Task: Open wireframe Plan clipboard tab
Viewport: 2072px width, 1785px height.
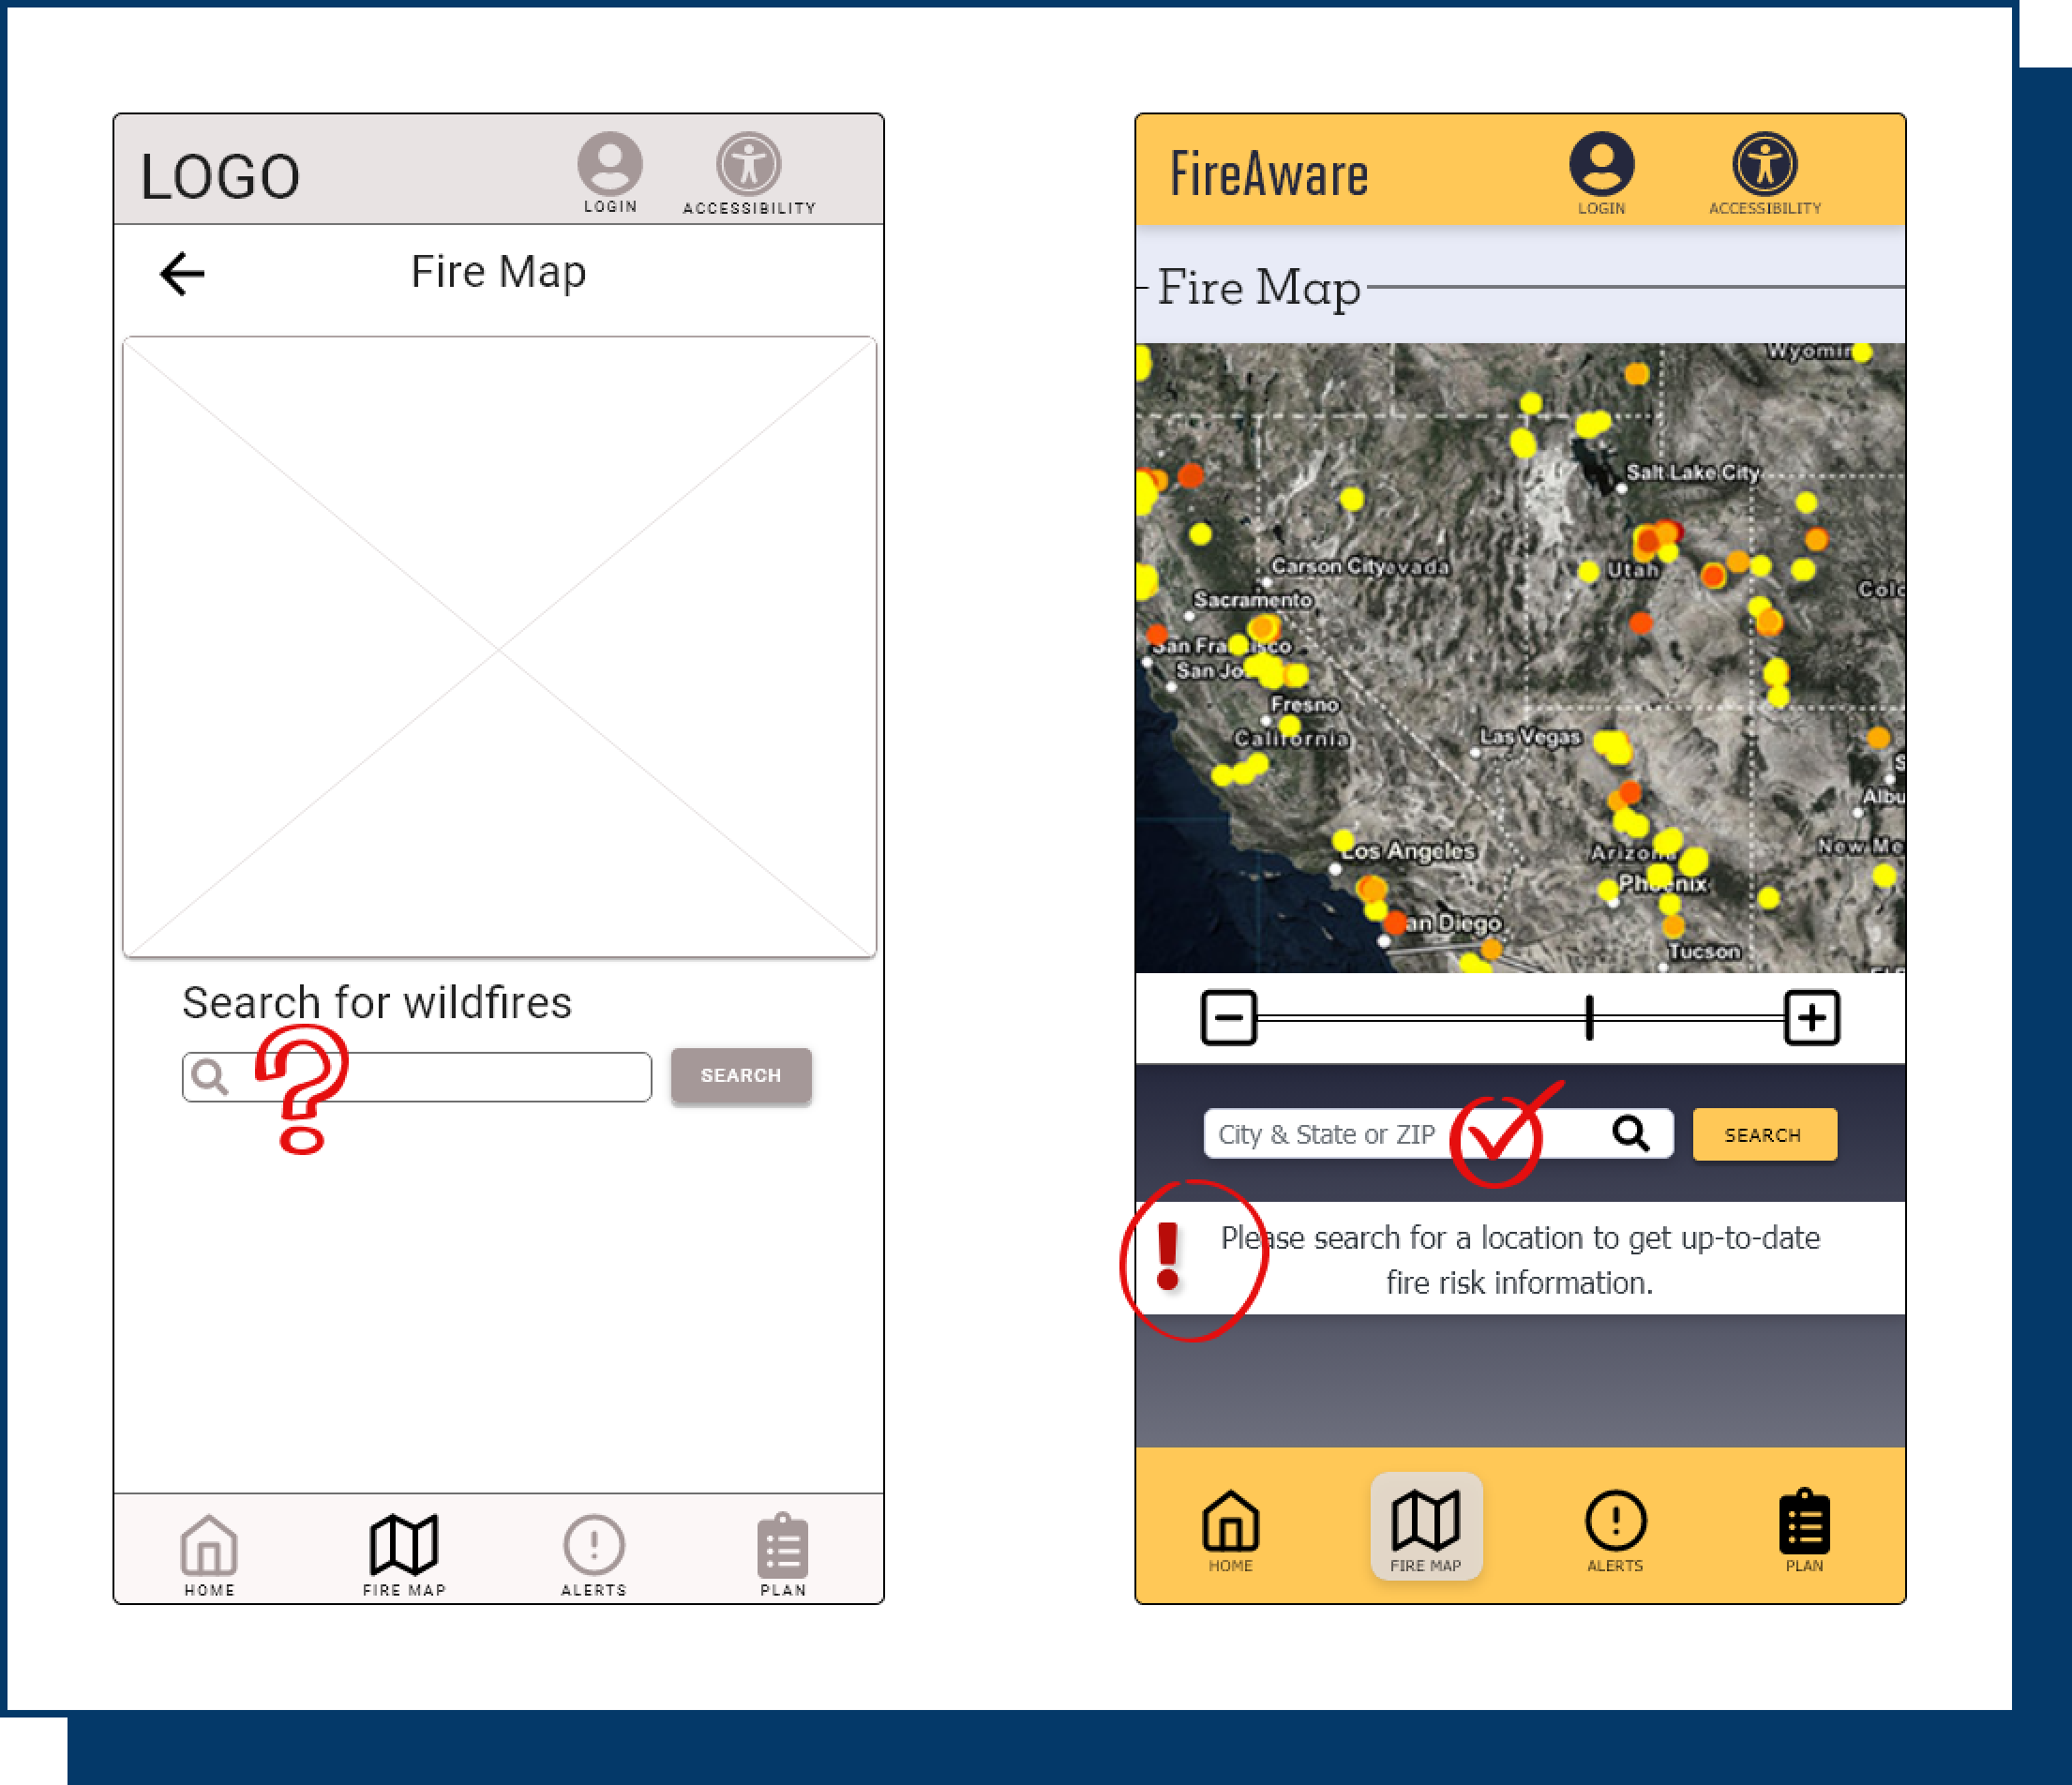Action: point(782,1551)
